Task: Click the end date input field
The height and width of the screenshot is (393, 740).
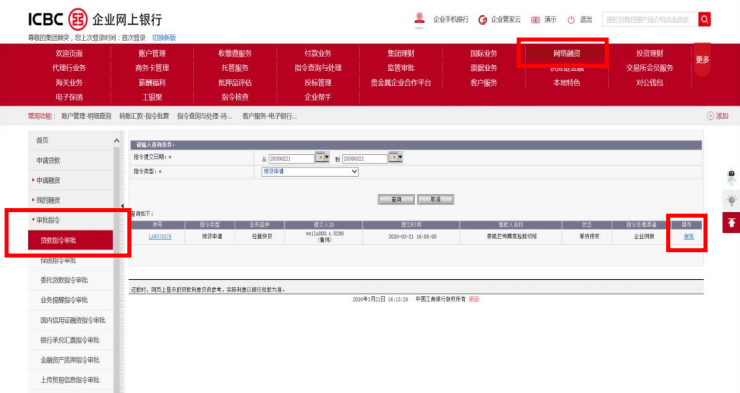Action: (364, 159)
